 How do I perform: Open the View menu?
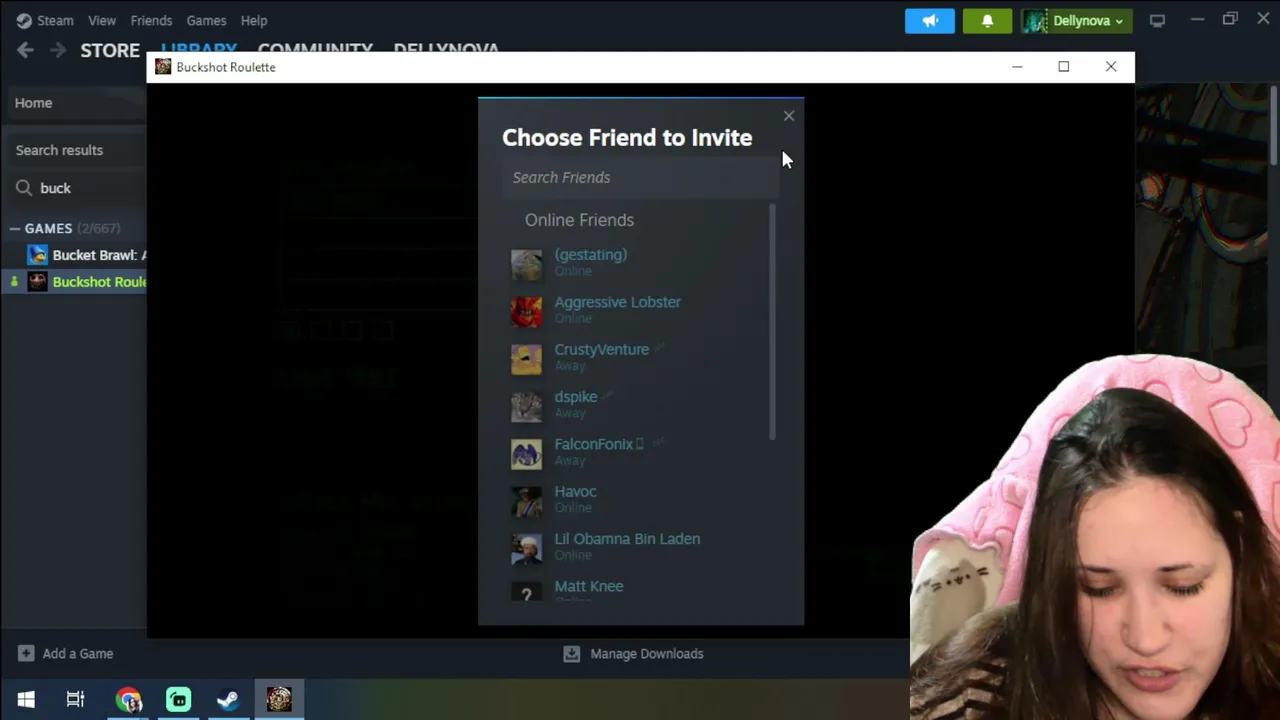pos(102,20)
